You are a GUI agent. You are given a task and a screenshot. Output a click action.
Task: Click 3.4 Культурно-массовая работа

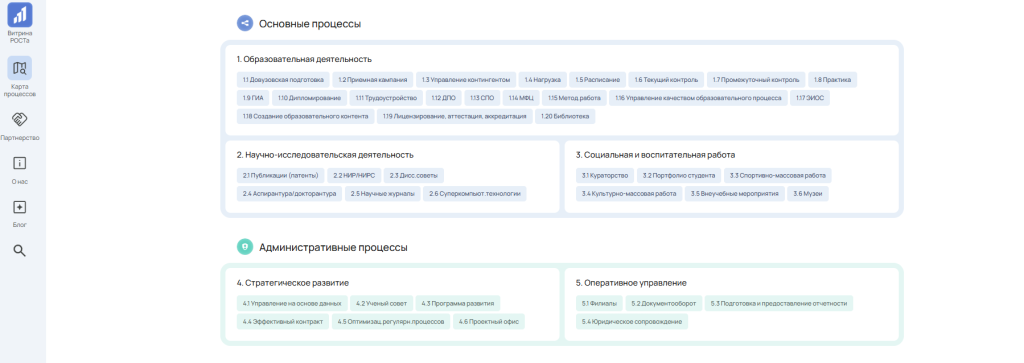[x=629, y=194]
